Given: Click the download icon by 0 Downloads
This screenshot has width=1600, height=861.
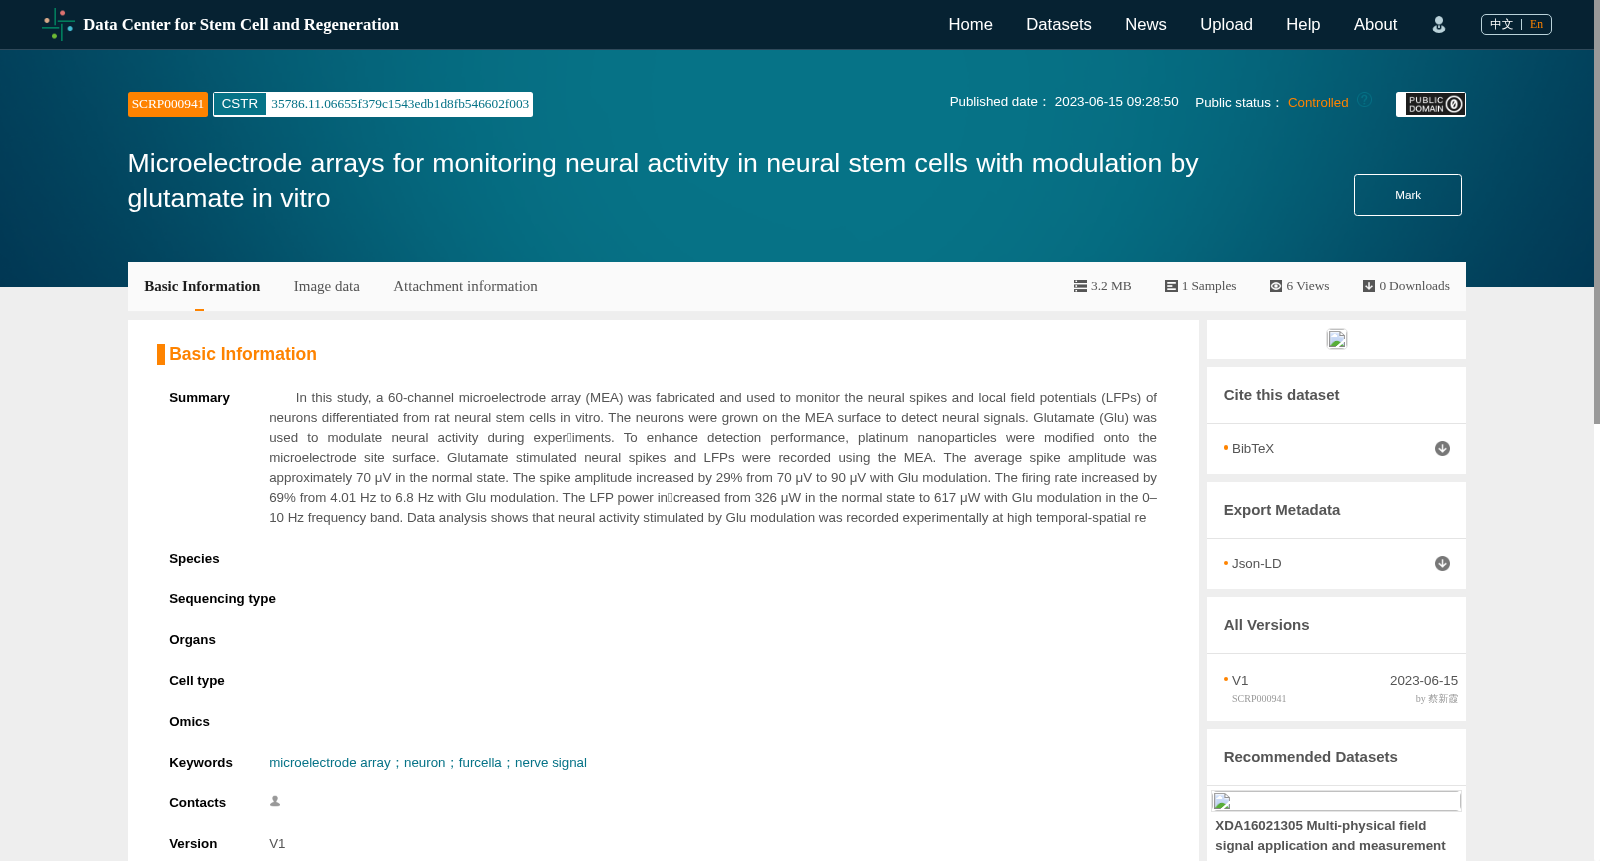Looking at the screenshot, I should click(x=1369, y=286).
